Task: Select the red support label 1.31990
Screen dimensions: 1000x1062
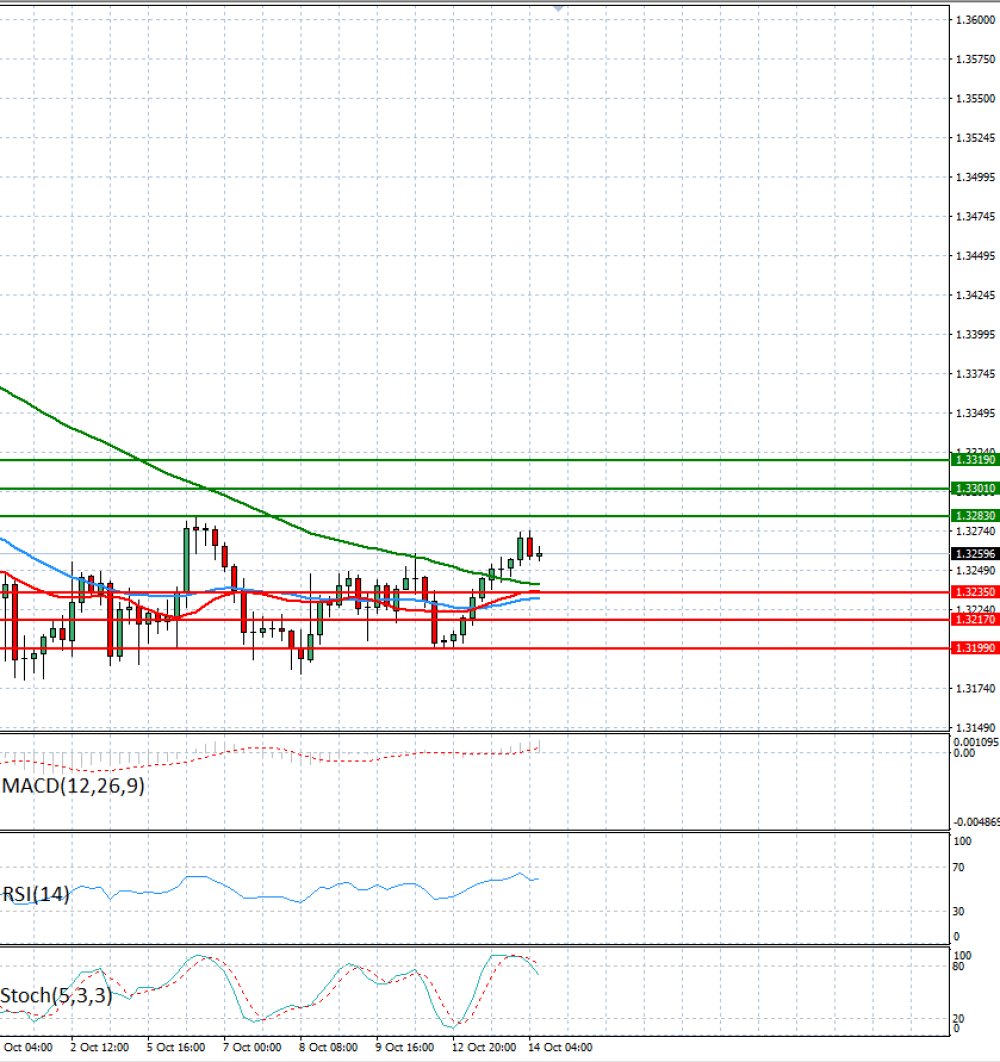Action: [975, 648]
